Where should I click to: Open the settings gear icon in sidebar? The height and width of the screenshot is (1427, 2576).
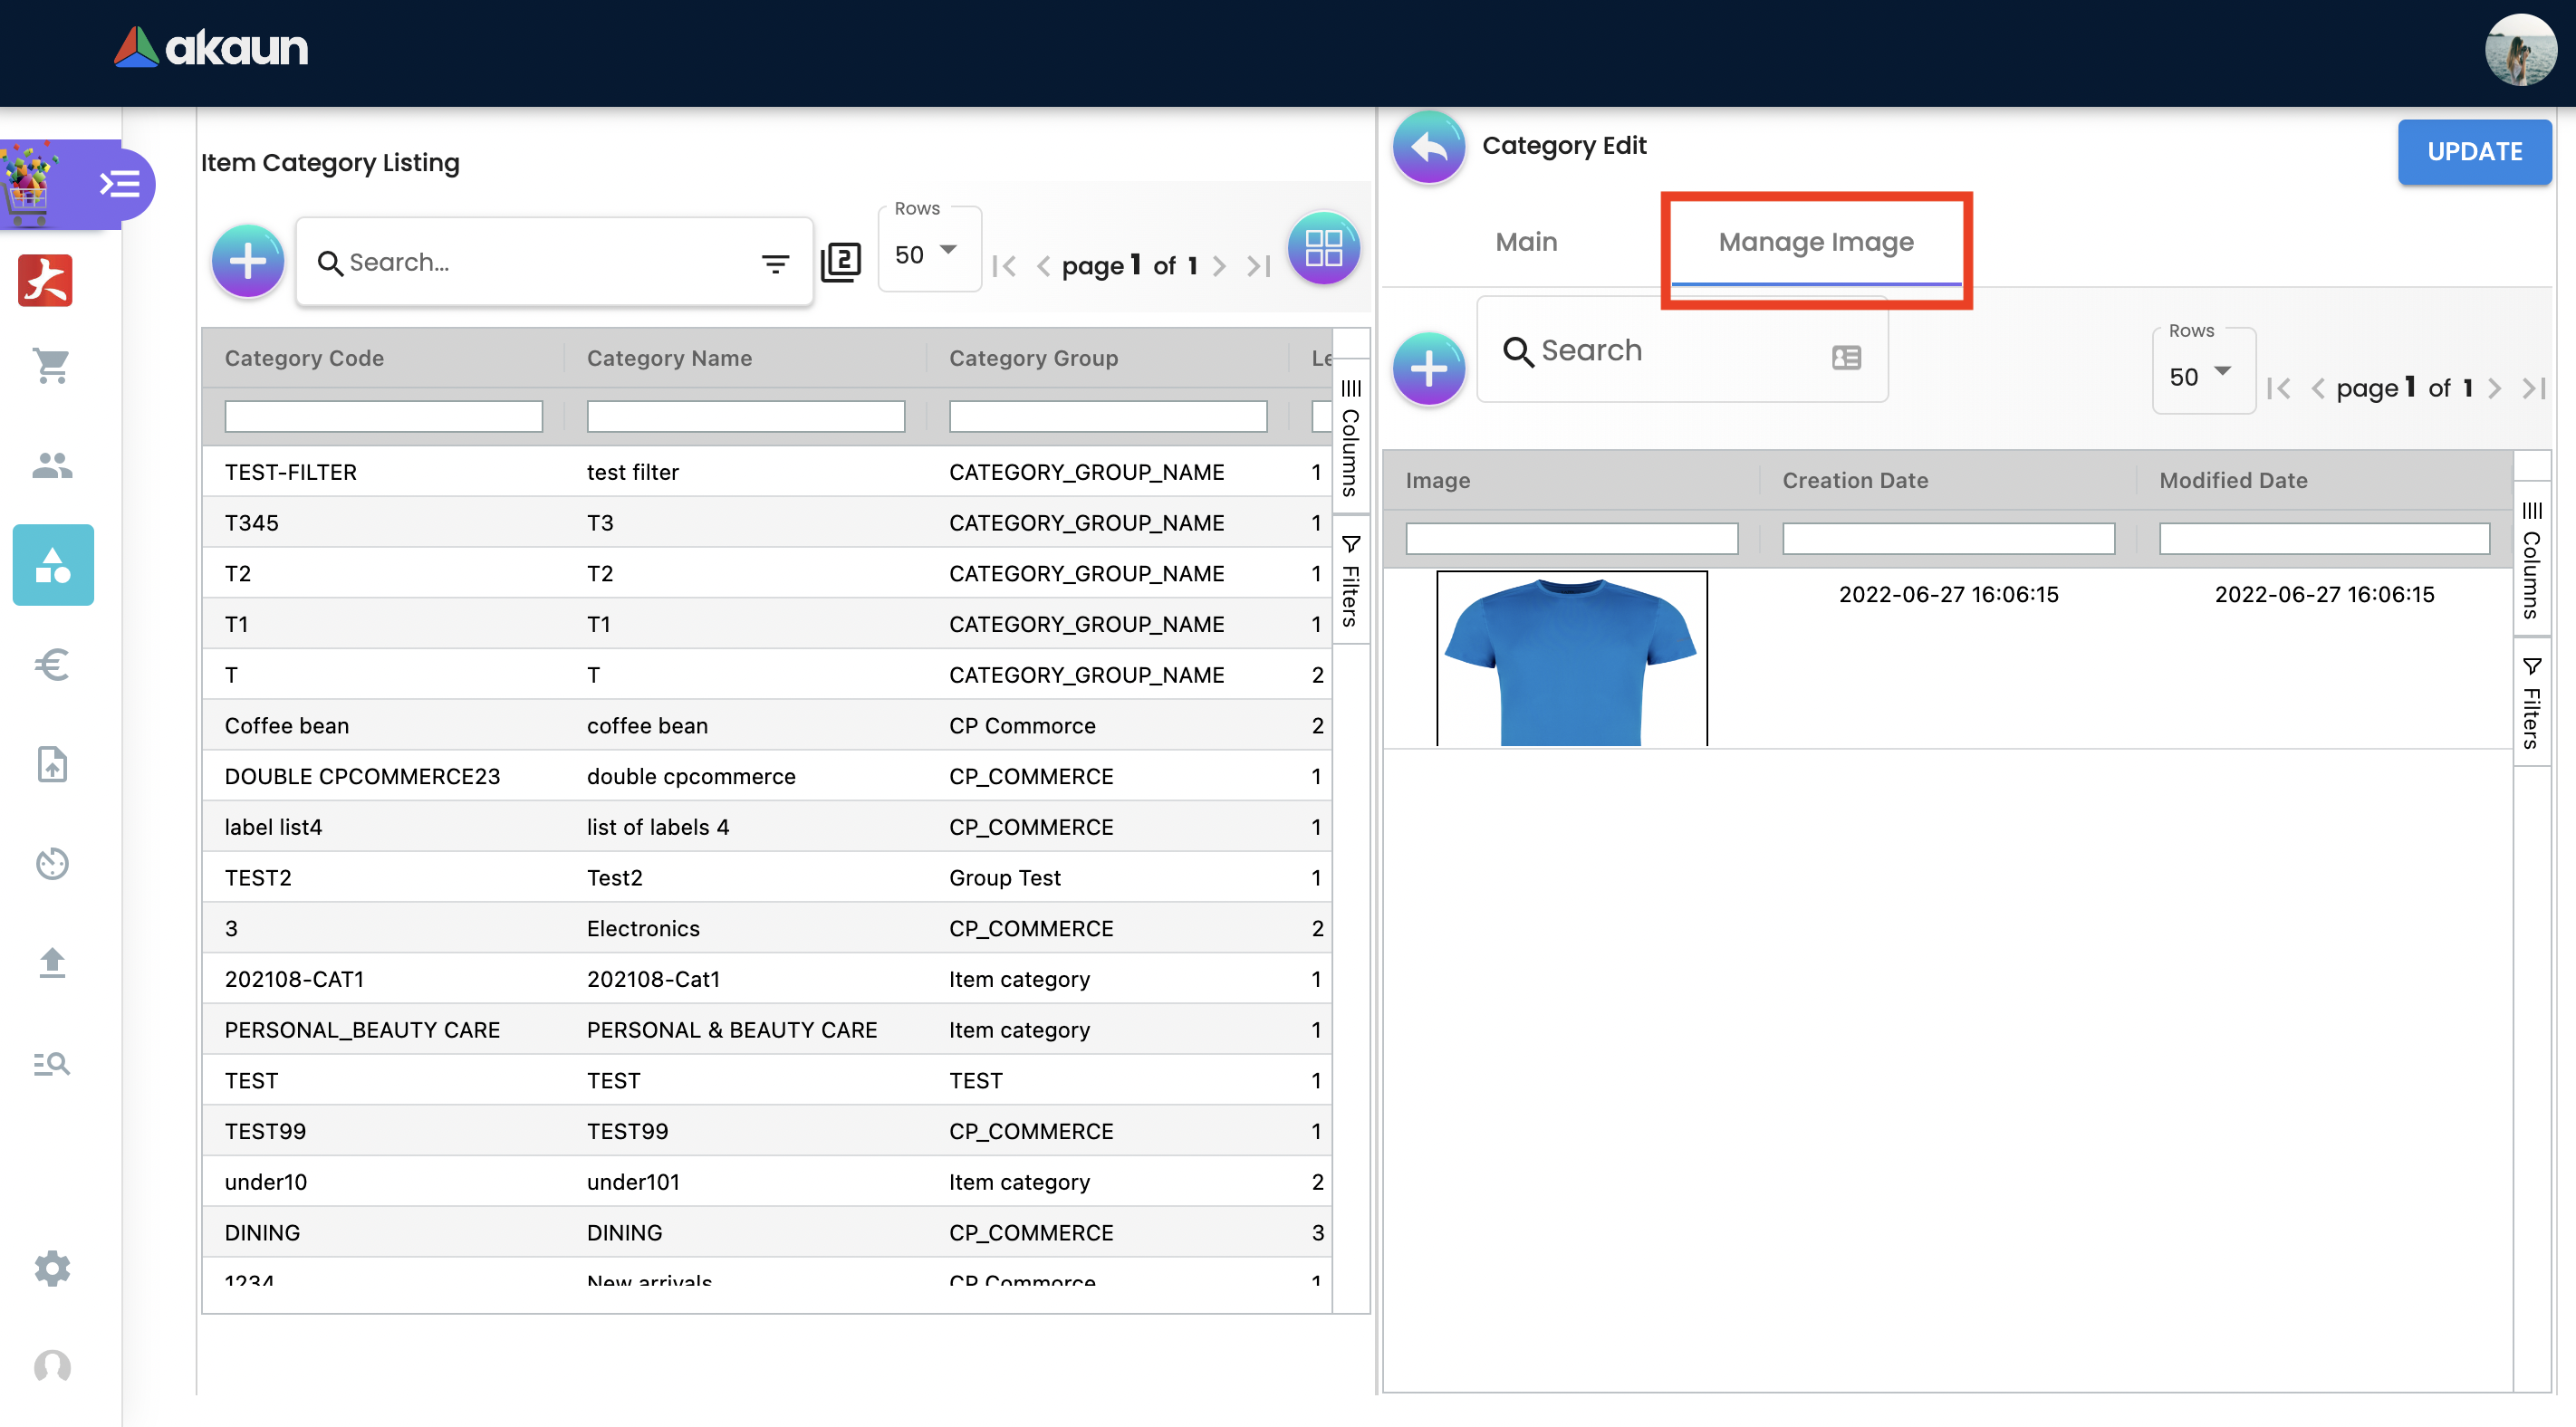pyautogui.click(x=52, y=1268)
